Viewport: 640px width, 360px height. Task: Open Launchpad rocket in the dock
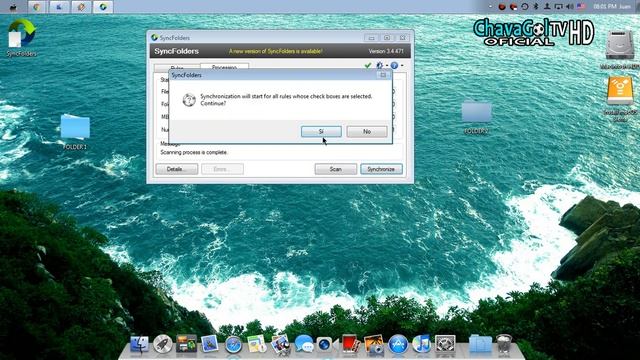pos(162,344)
